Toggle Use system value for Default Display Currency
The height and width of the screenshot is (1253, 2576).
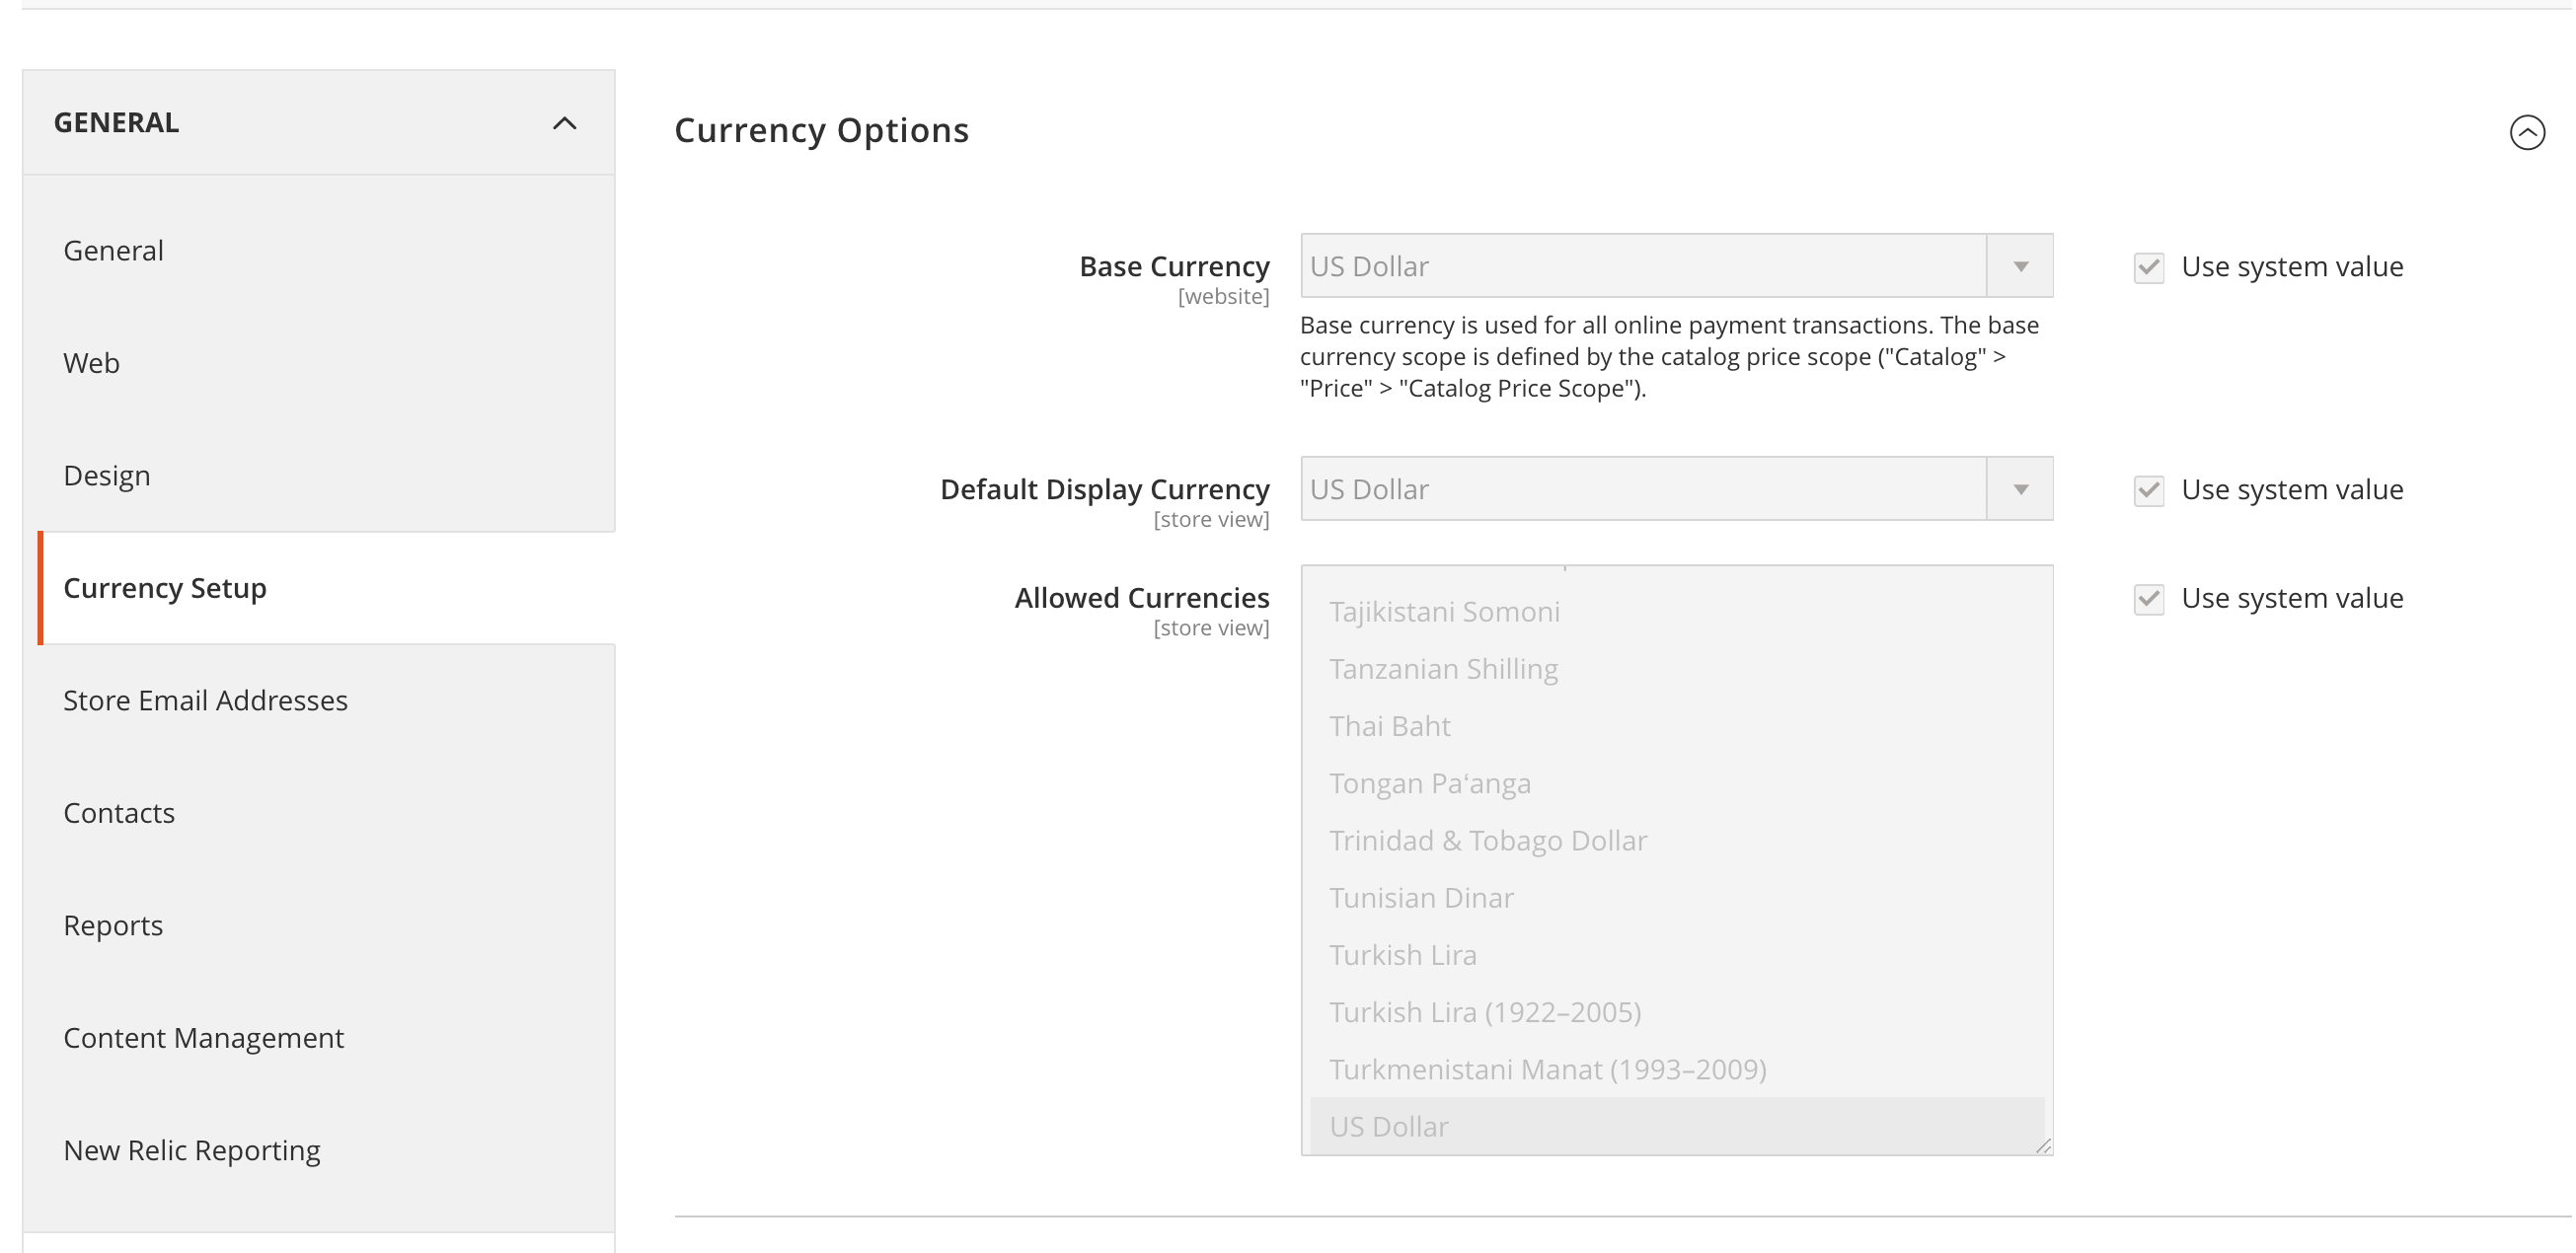2146,489
